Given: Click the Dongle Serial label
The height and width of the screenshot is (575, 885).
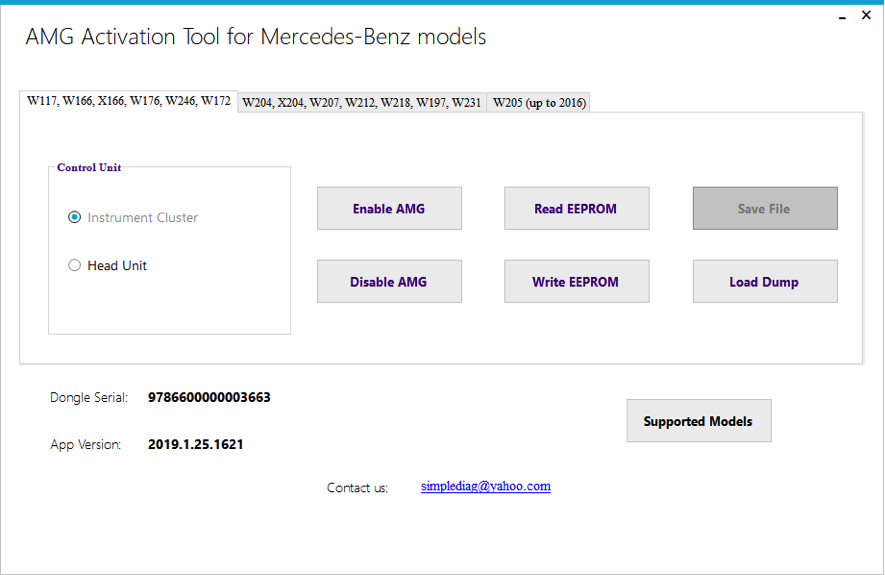Looking at the screenshot, I should (89, 397).
